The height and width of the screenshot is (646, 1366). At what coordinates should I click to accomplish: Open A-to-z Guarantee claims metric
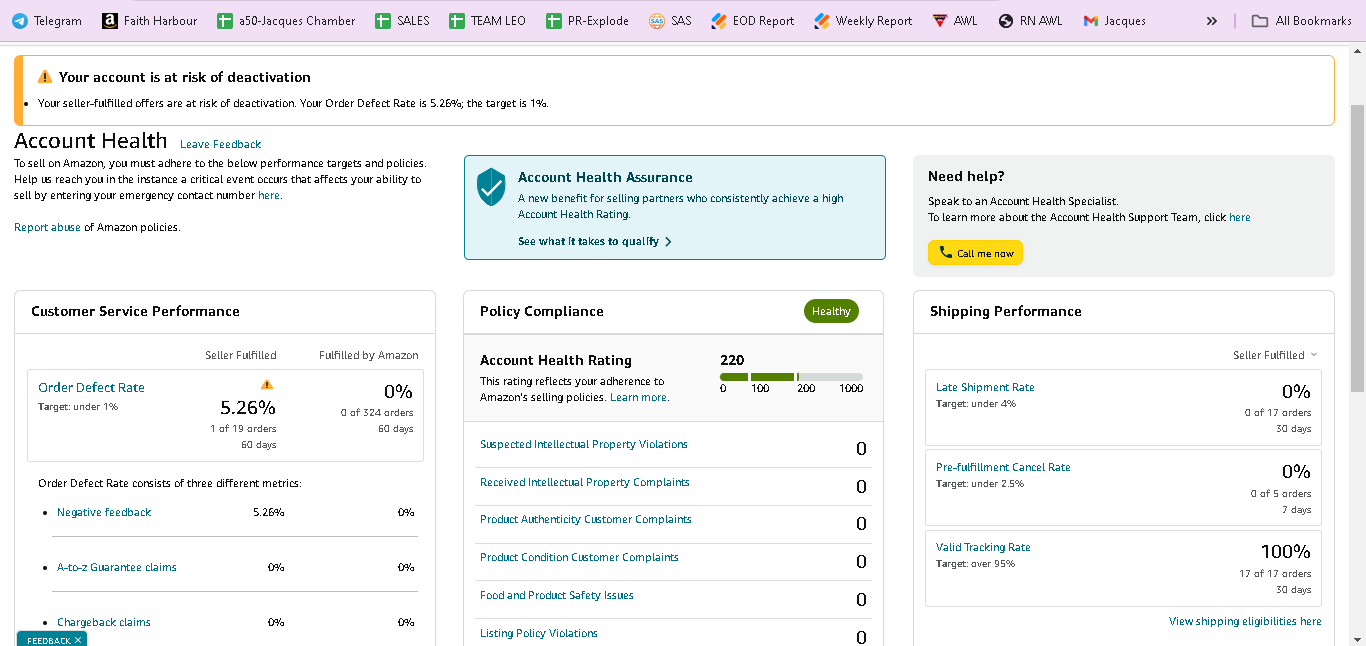[117, 567]
